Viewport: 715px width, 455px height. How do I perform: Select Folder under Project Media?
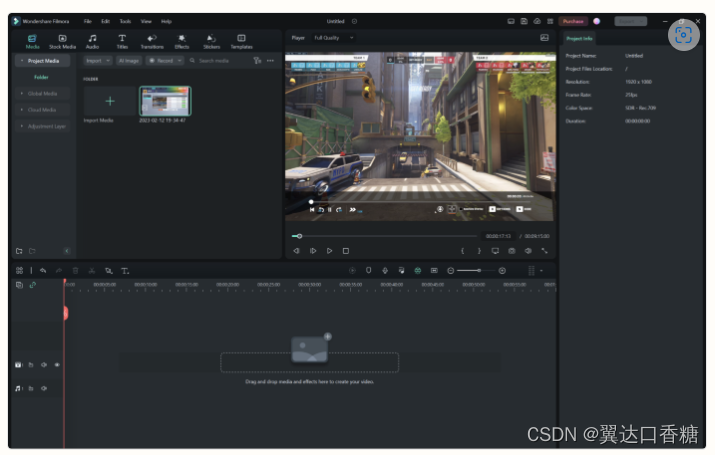coord(41,77)
